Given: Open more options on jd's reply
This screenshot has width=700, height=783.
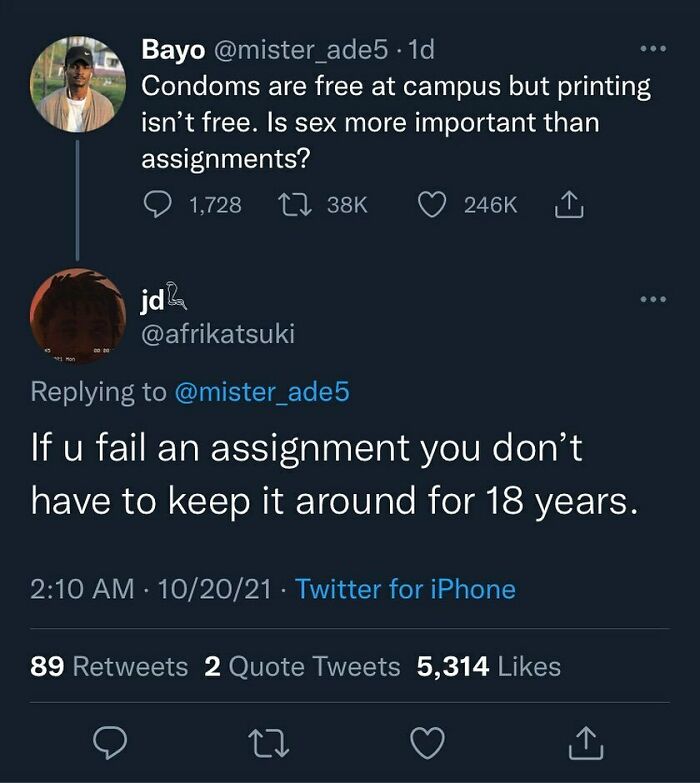Looking at the screenshot, I should click(x=652, y=299).
